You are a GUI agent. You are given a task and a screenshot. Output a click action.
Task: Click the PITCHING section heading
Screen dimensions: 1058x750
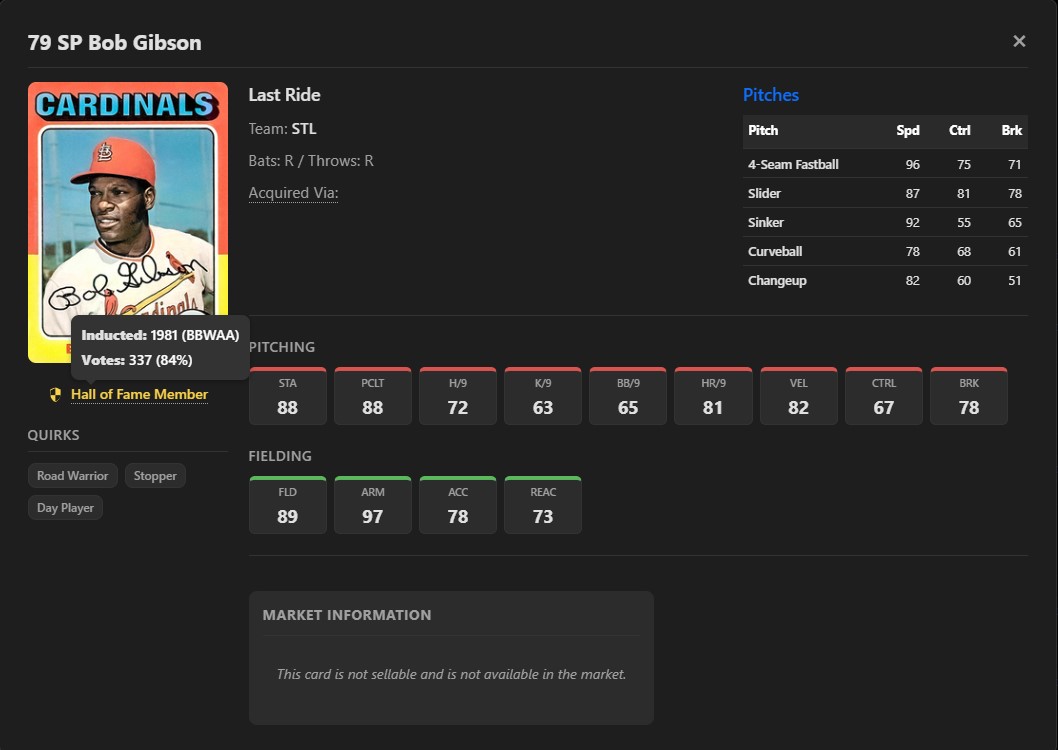click(282, 347)
